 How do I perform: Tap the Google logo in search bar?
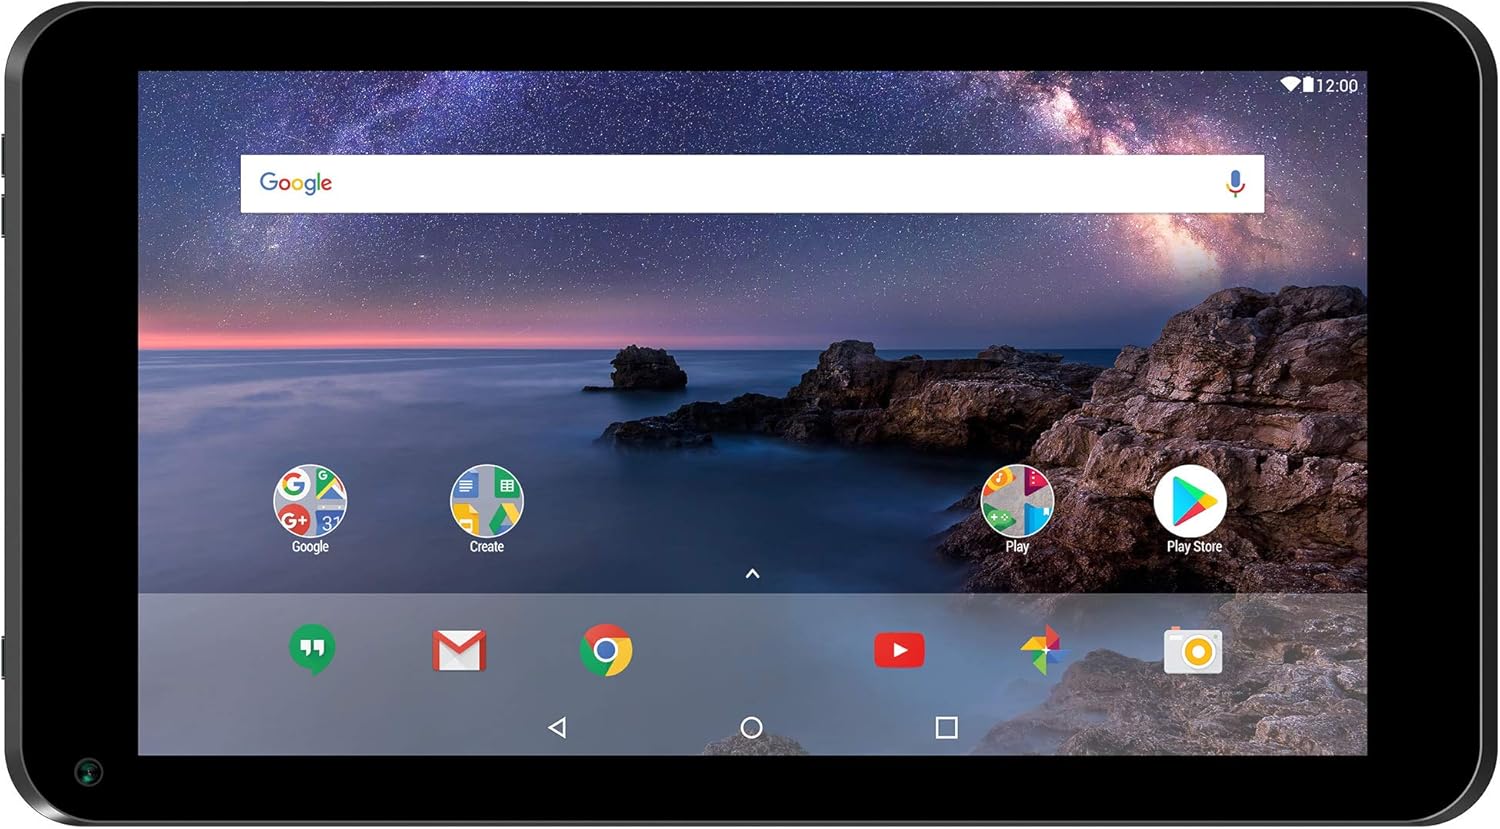[x=296, y=183]
